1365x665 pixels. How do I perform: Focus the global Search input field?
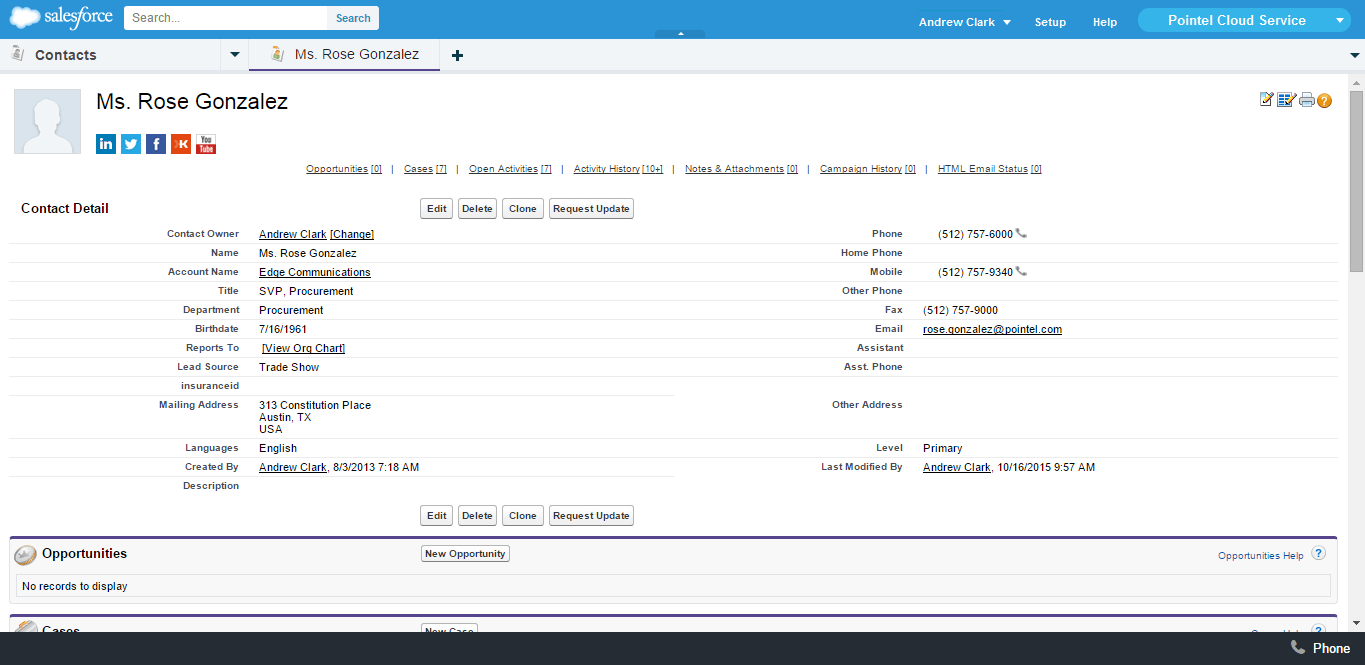226,18
